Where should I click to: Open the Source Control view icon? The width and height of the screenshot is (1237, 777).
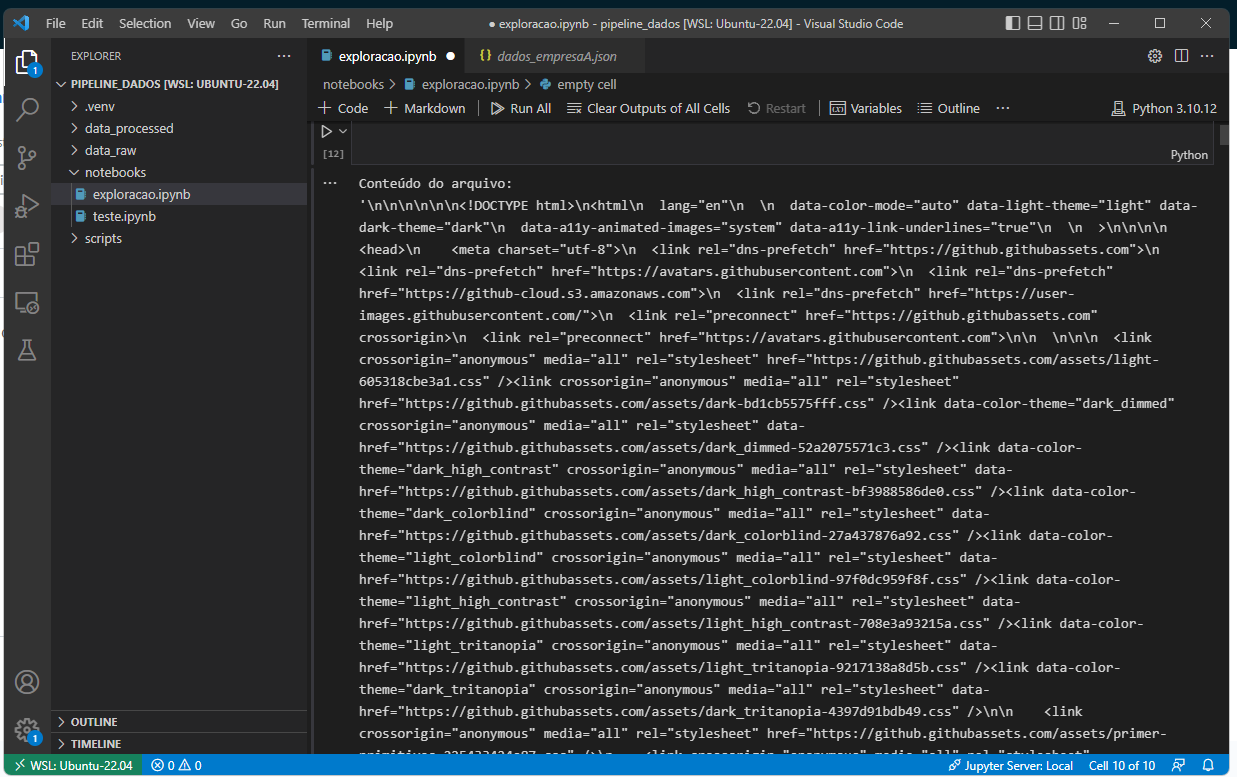27,157
